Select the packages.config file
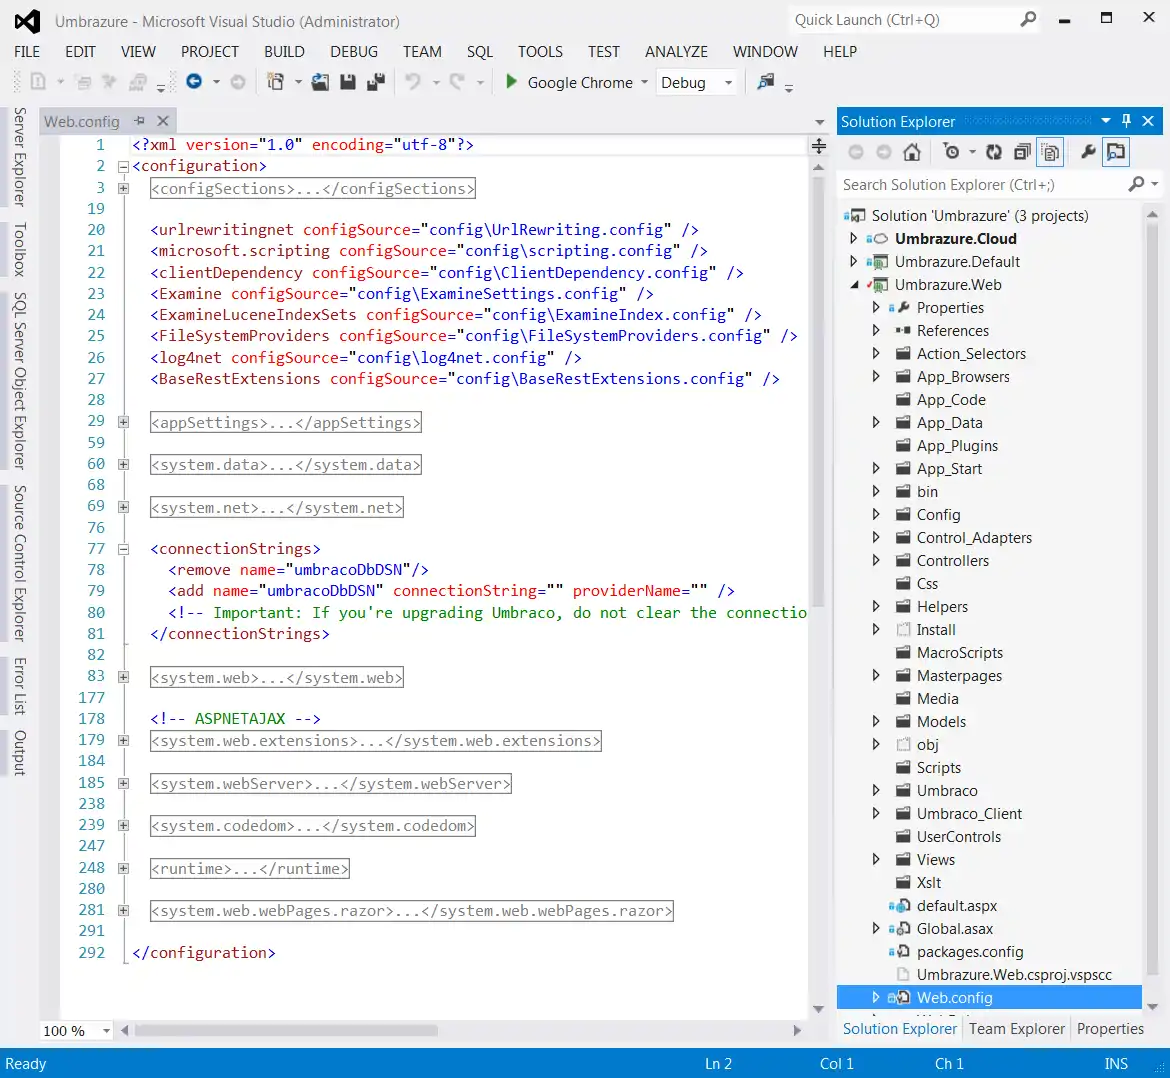The height and width of the screenshot is (1078, 1170). pyautogui.click(x=969, y=952)
